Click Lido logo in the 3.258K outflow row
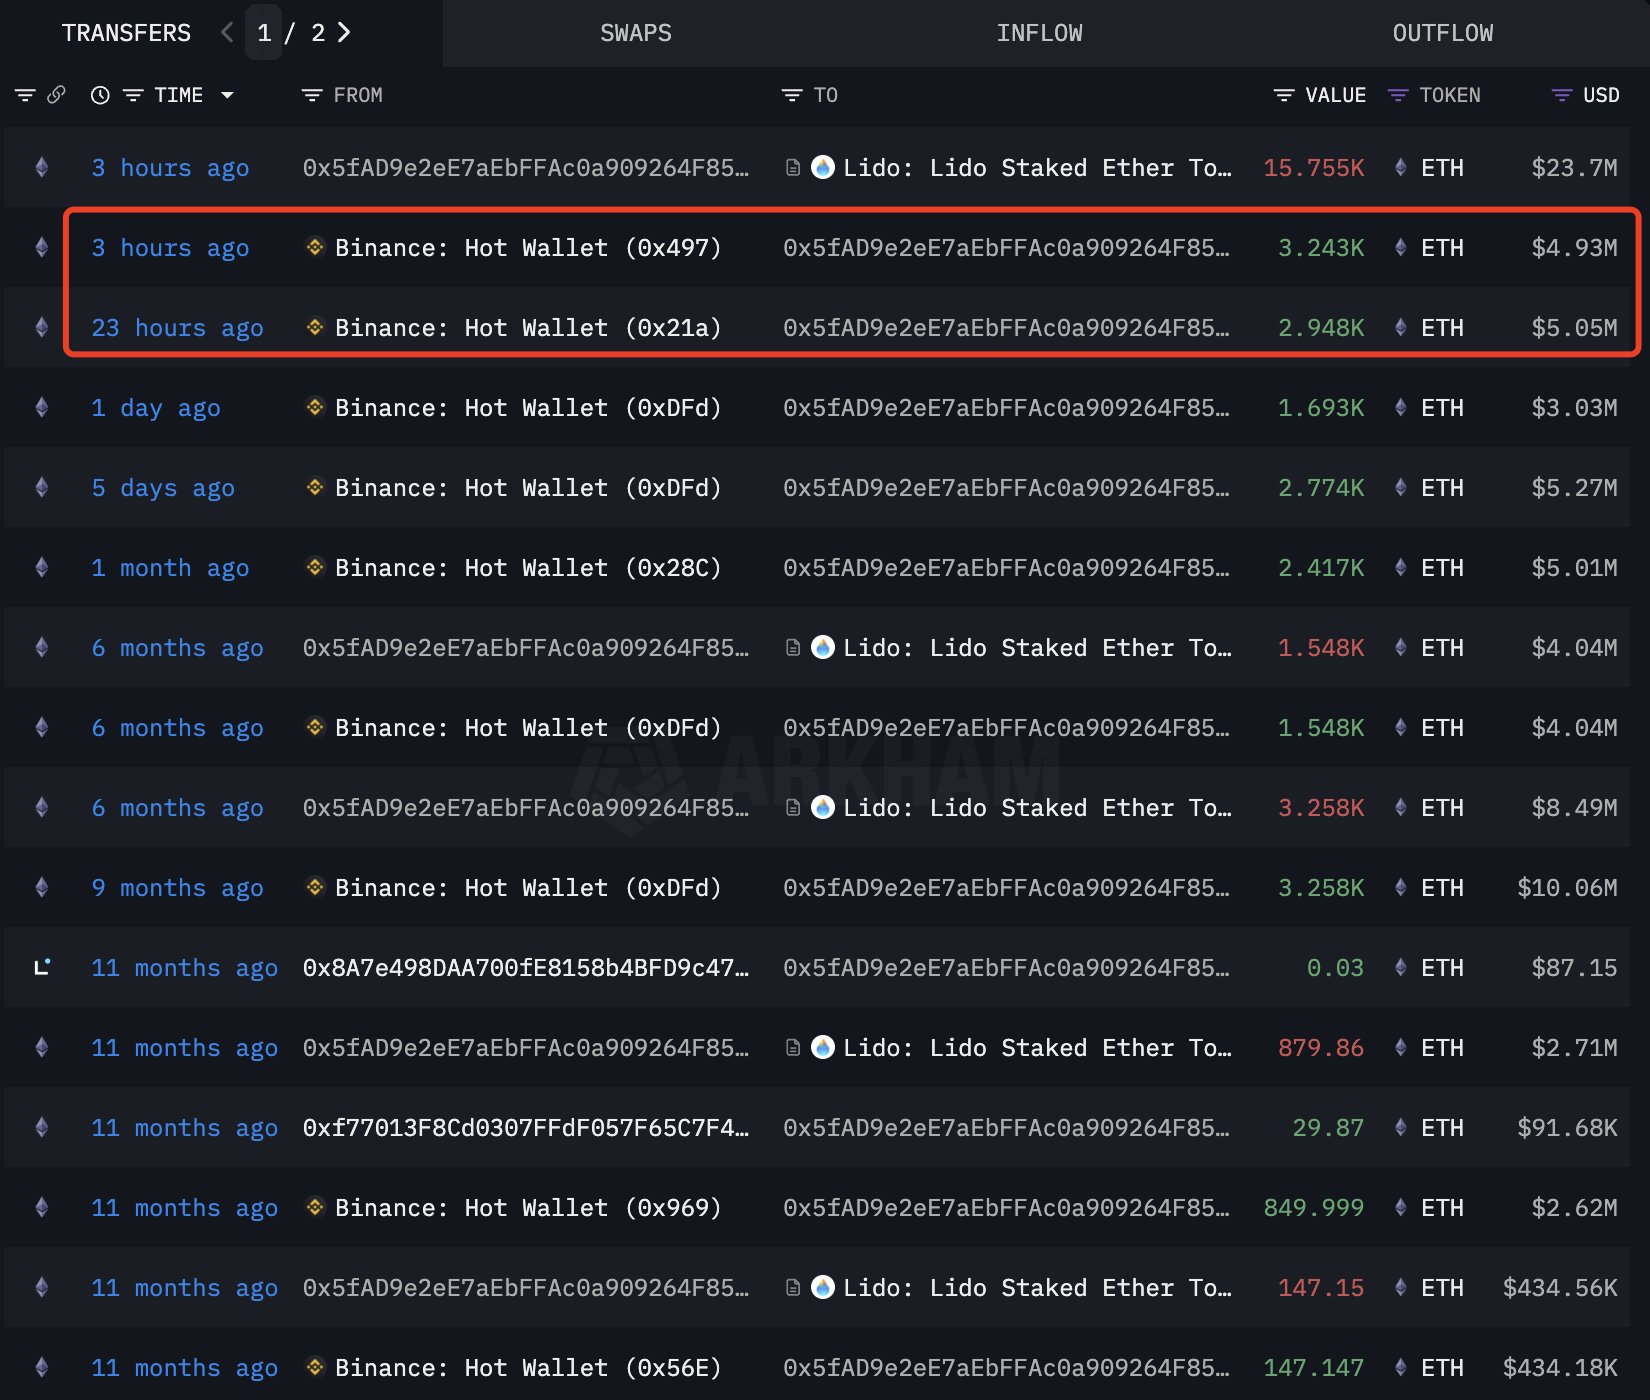The image size is (1650, 1400). (x=823, y=807)
